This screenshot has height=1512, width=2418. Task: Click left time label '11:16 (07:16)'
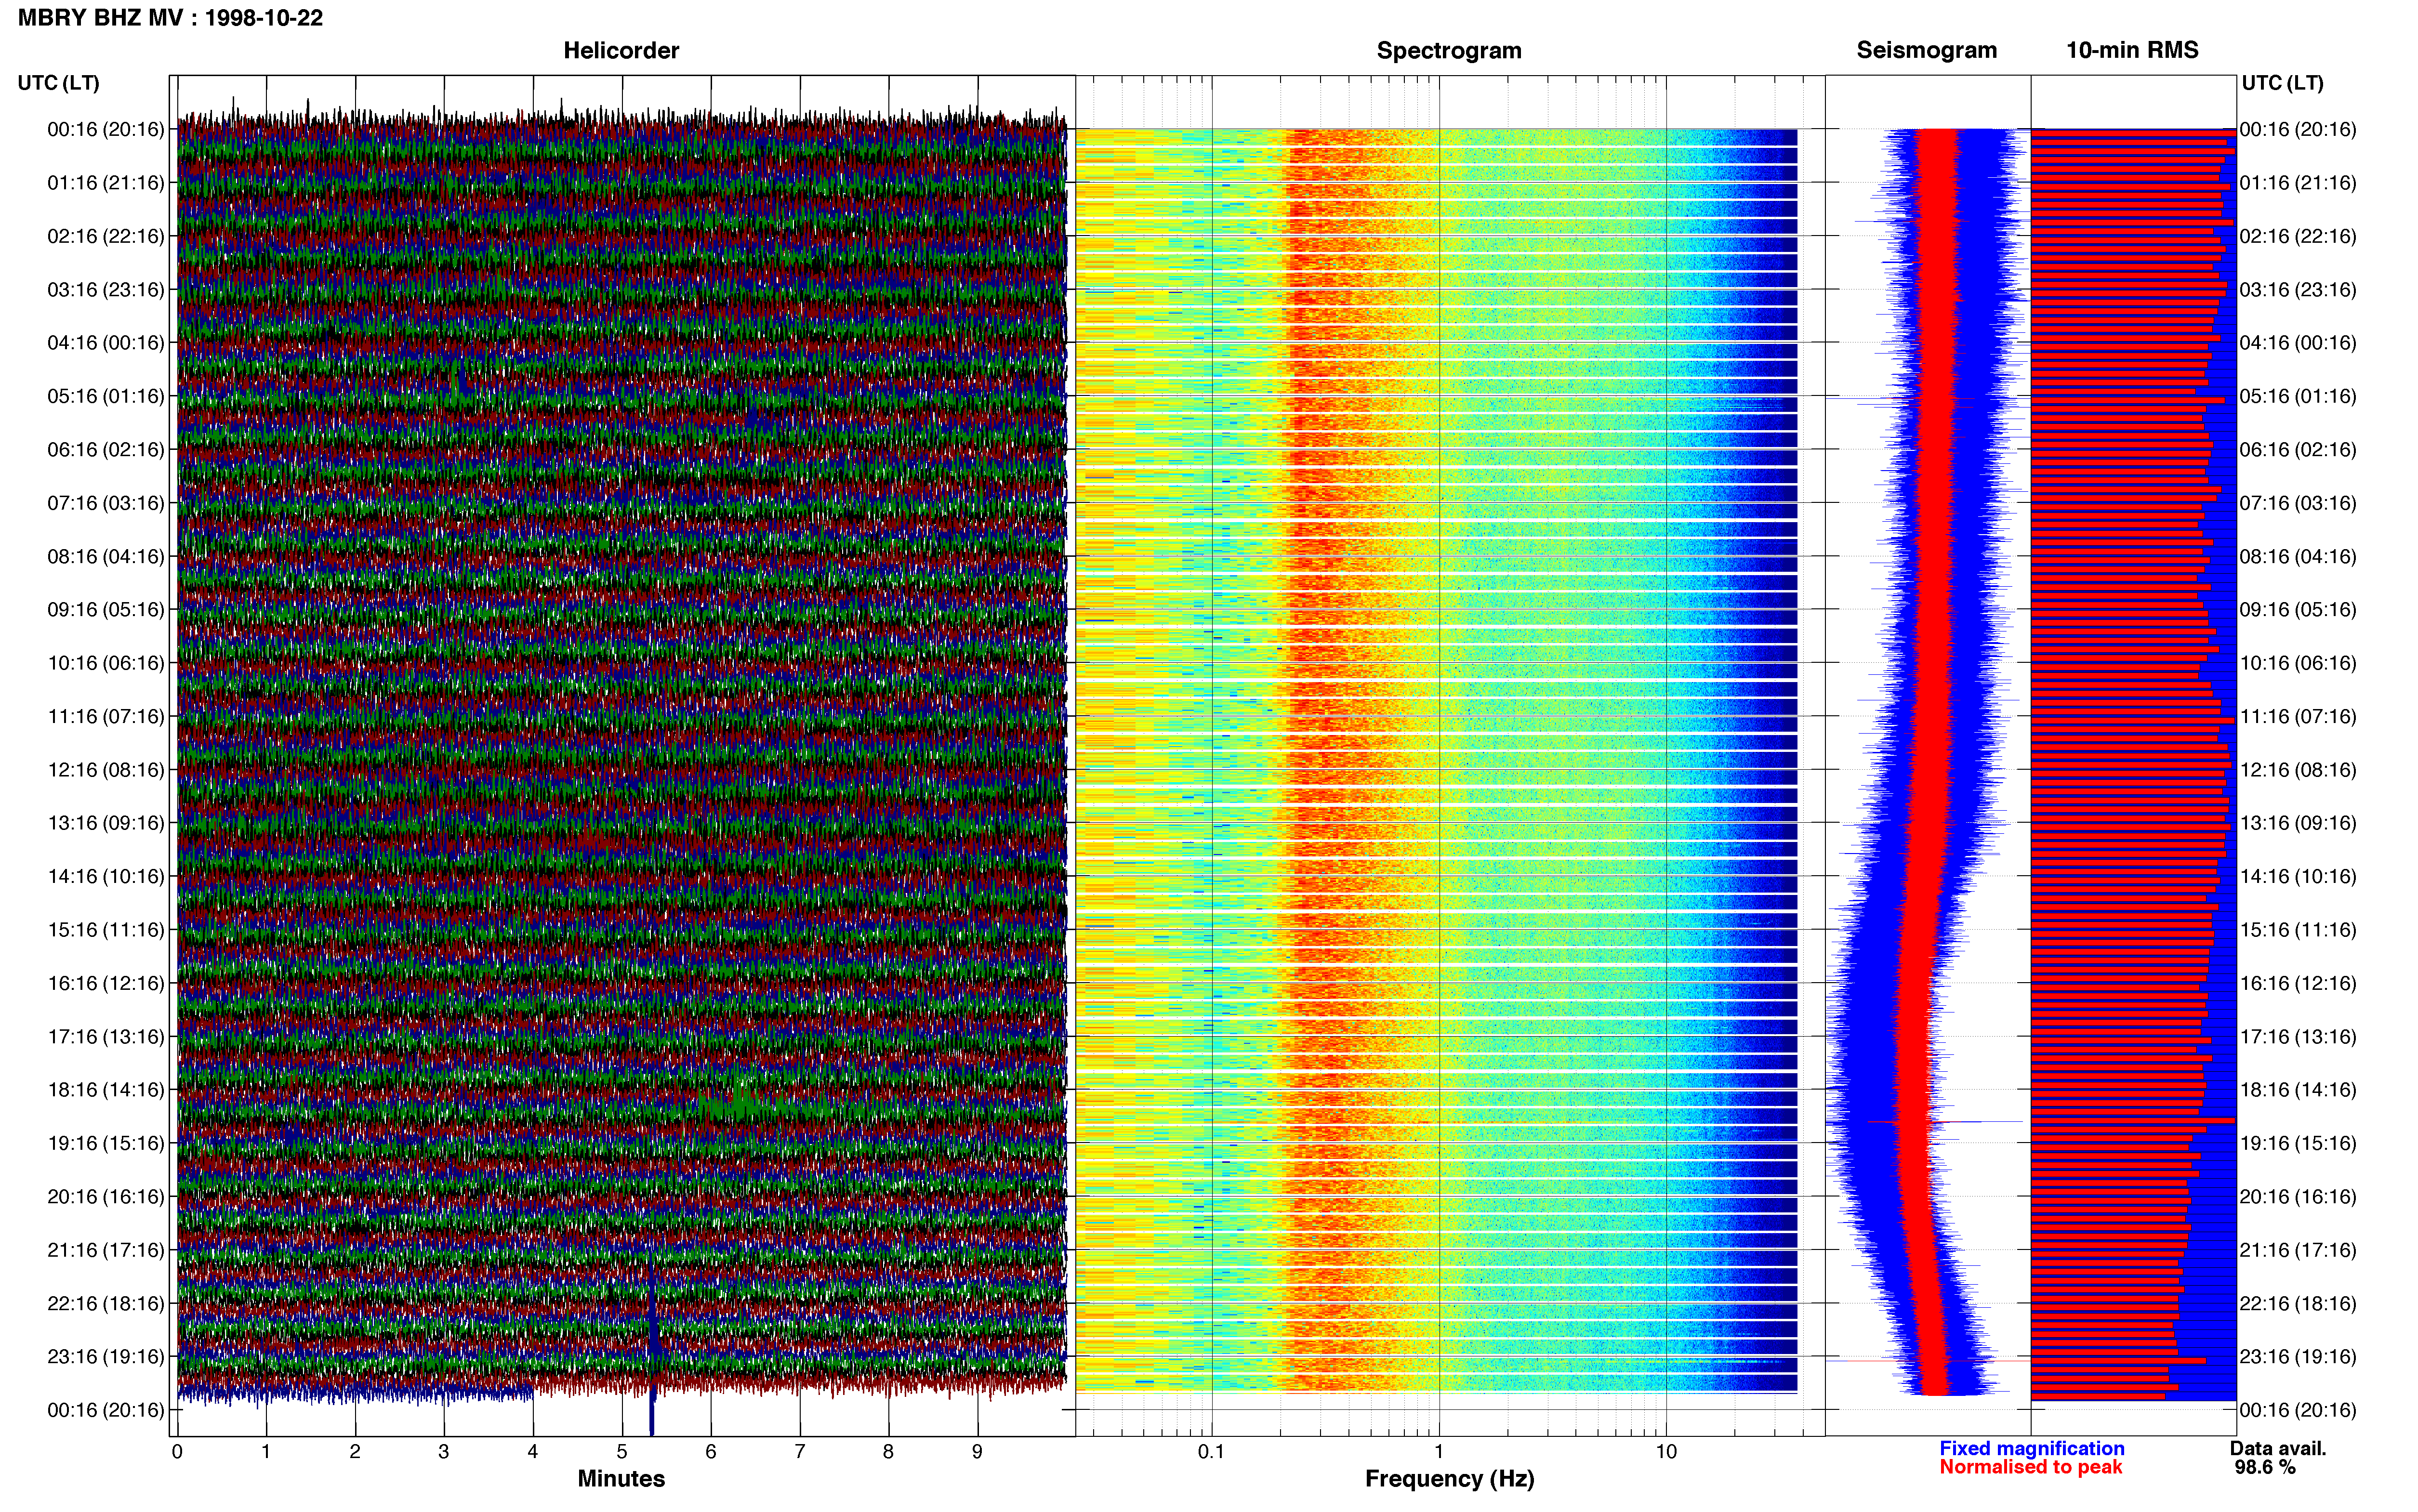pos(106,717)
